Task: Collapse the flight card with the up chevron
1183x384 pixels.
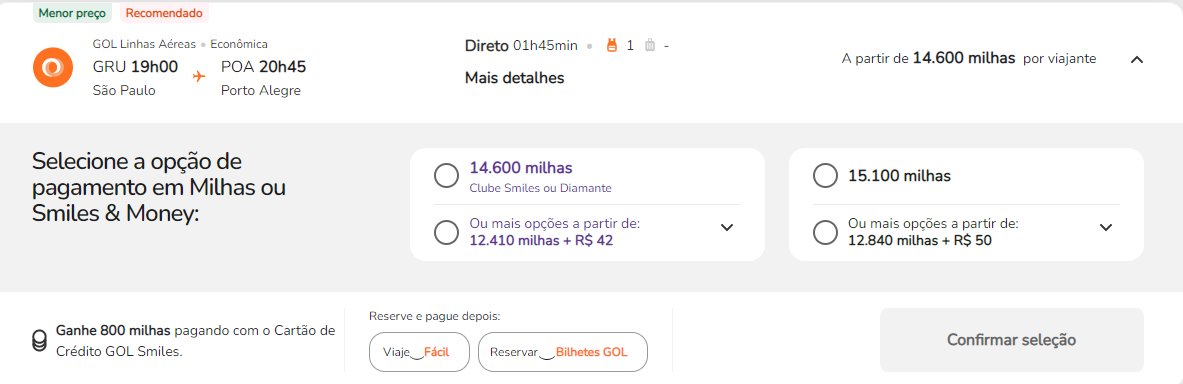Action: [x=1137, y=60]
